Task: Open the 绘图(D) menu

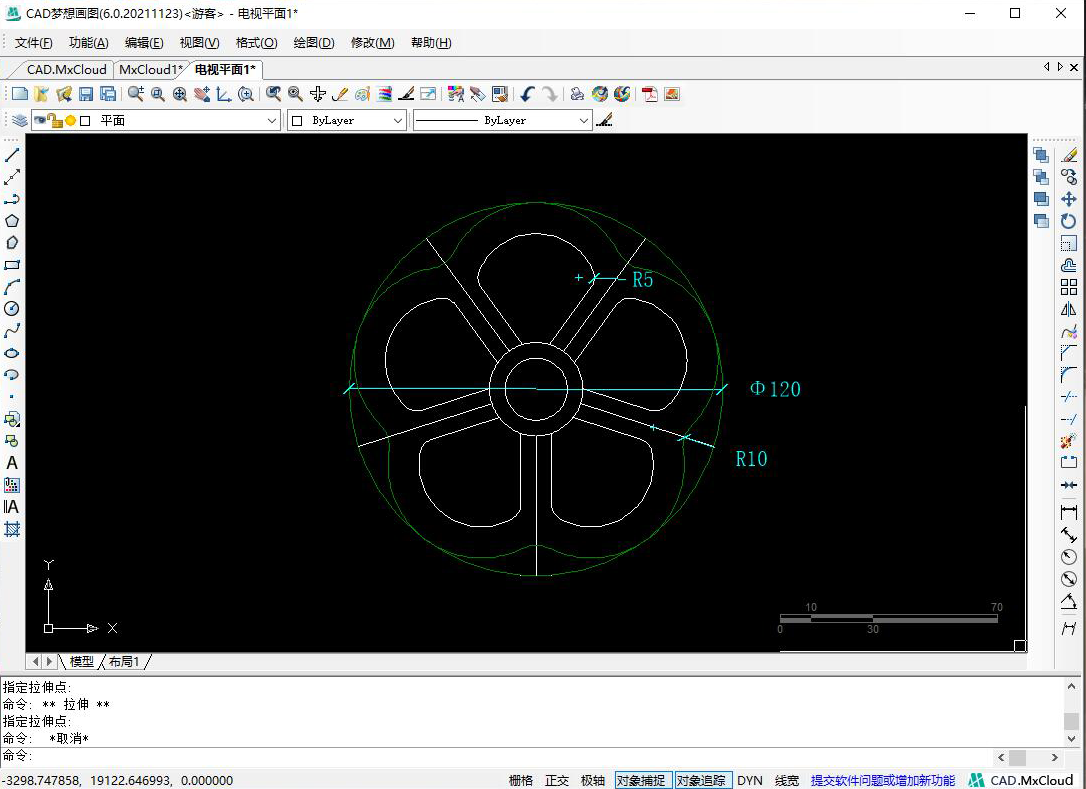Action: [314, 43]
